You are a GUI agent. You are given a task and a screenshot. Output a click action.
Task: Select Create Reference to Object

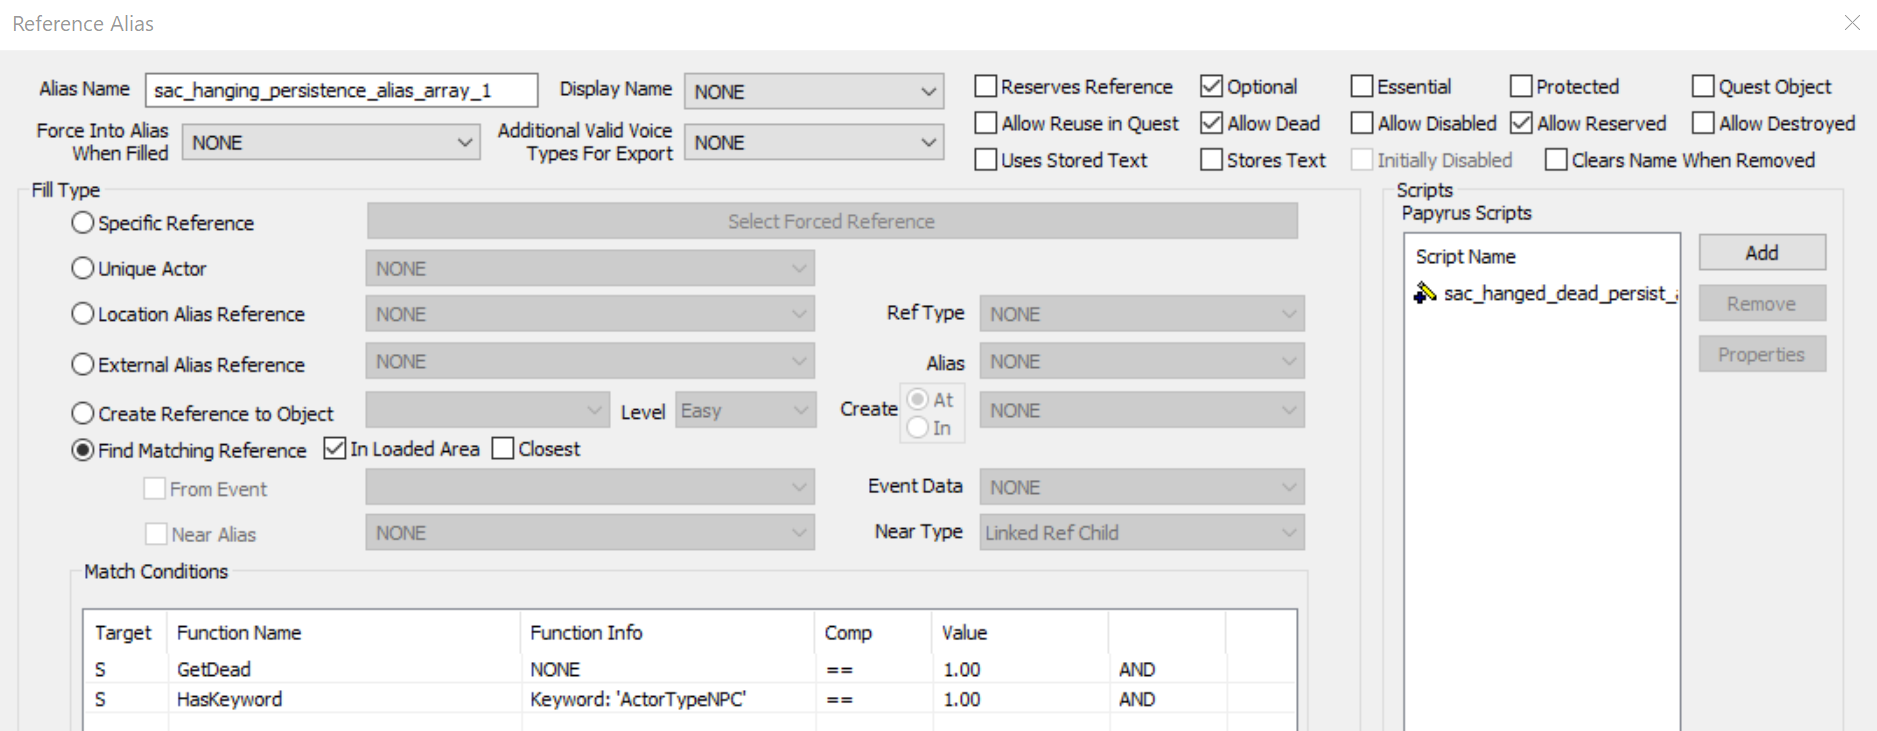83,414
